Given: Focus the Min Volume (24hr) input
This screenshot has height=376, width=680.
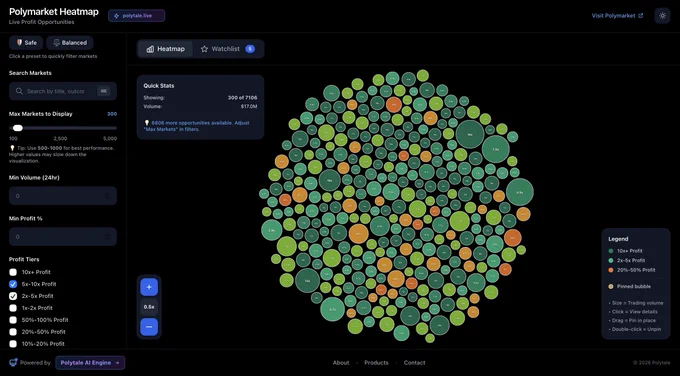Looking at the screenshot, I should [63, 196].
